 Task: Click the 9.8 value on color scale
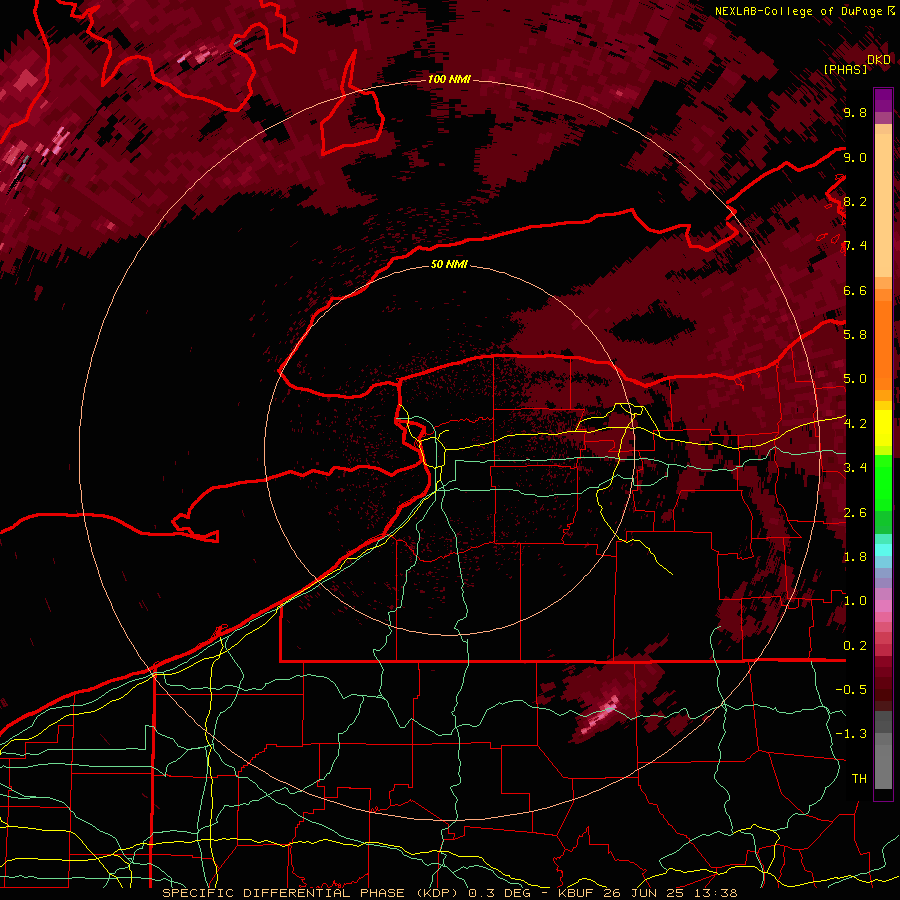pos(855,113)
